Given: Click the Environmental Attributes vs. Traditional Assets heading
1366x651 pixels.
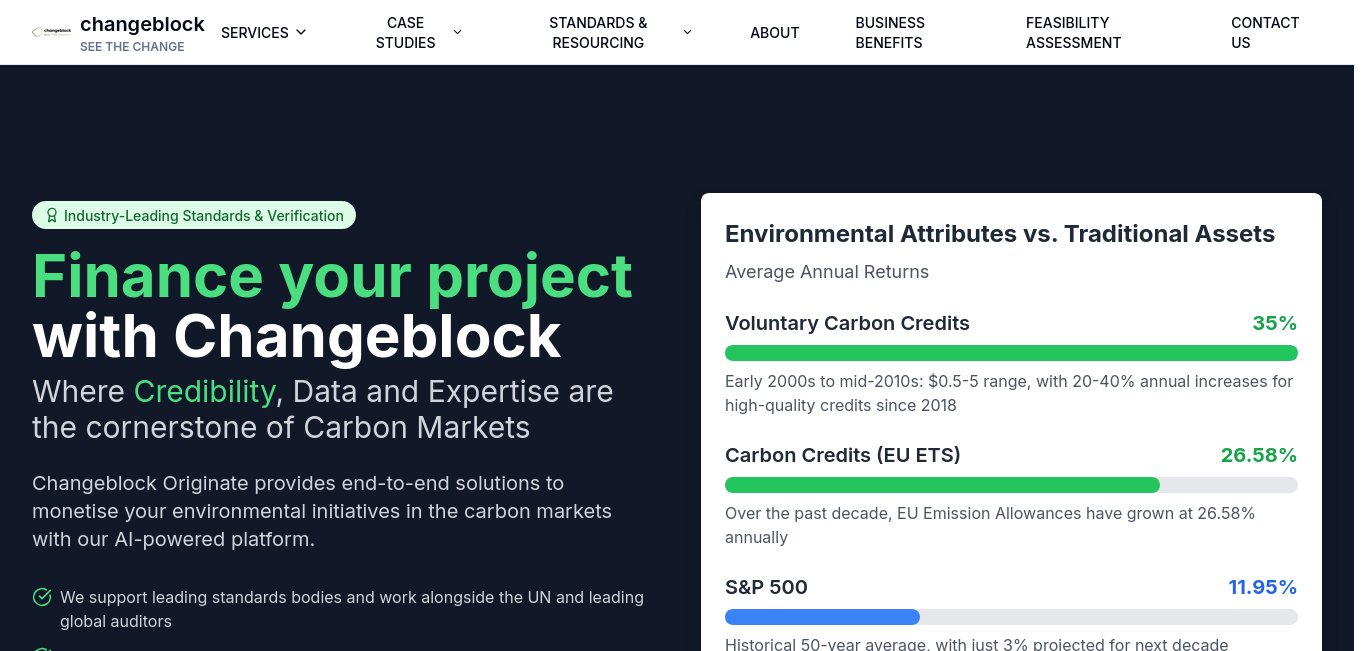Looking at the screenshot, I should pos(999,234).
